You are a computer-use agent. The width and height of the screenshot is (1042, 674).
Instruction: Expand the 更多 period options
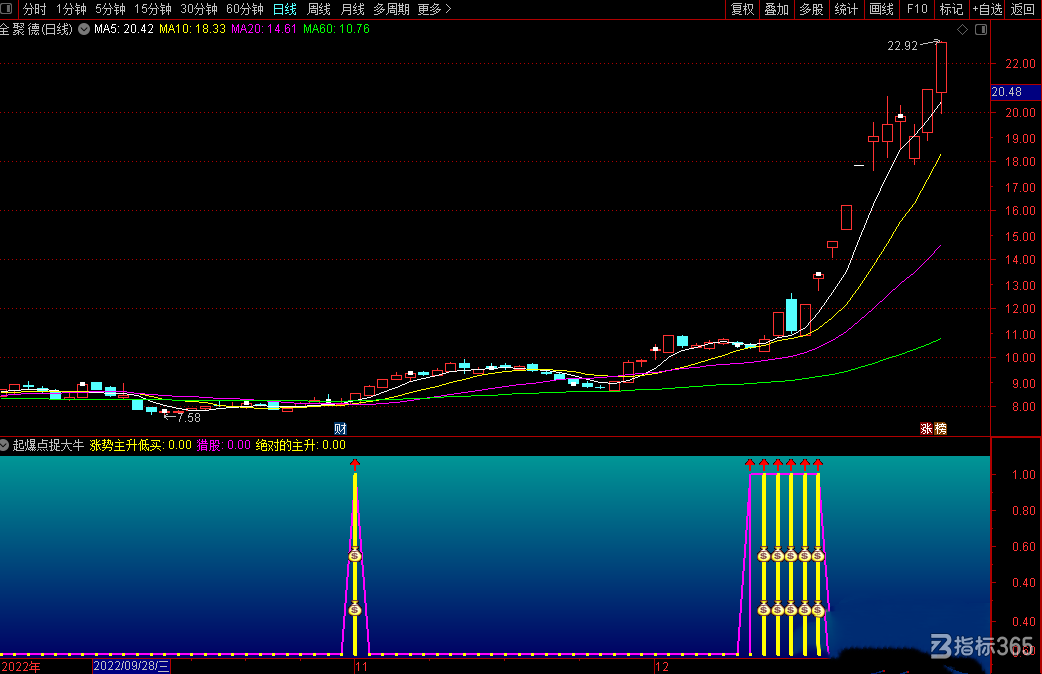(434, 9)
